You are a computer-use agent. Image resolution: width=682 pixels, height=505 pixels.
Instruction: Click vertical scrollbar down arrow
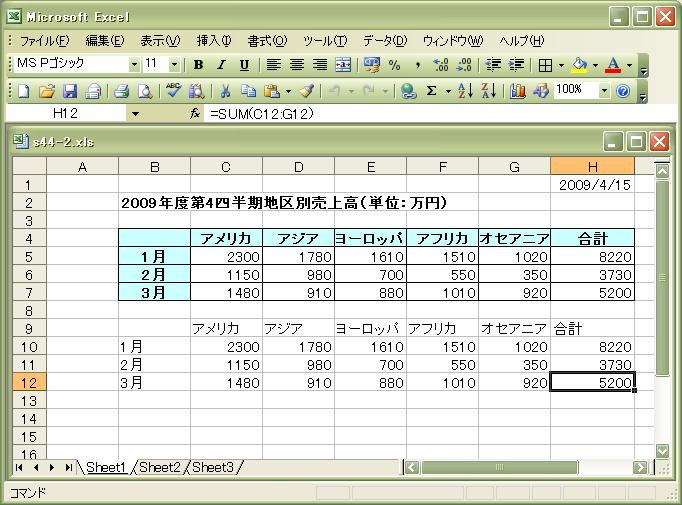click(662, 451)
